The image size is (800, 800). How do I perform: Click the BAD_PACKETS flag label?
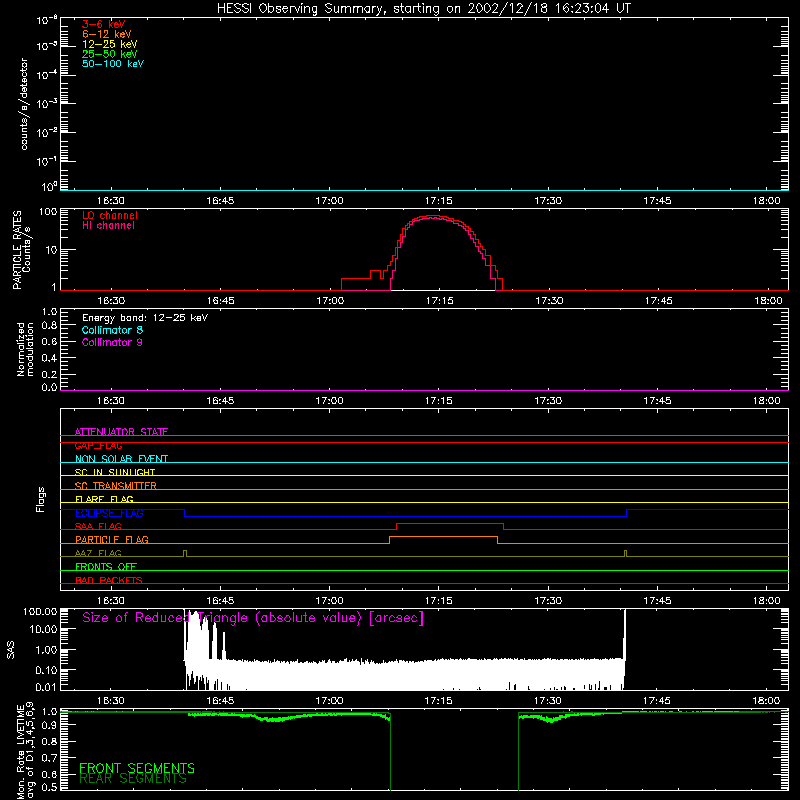point(109,580)
